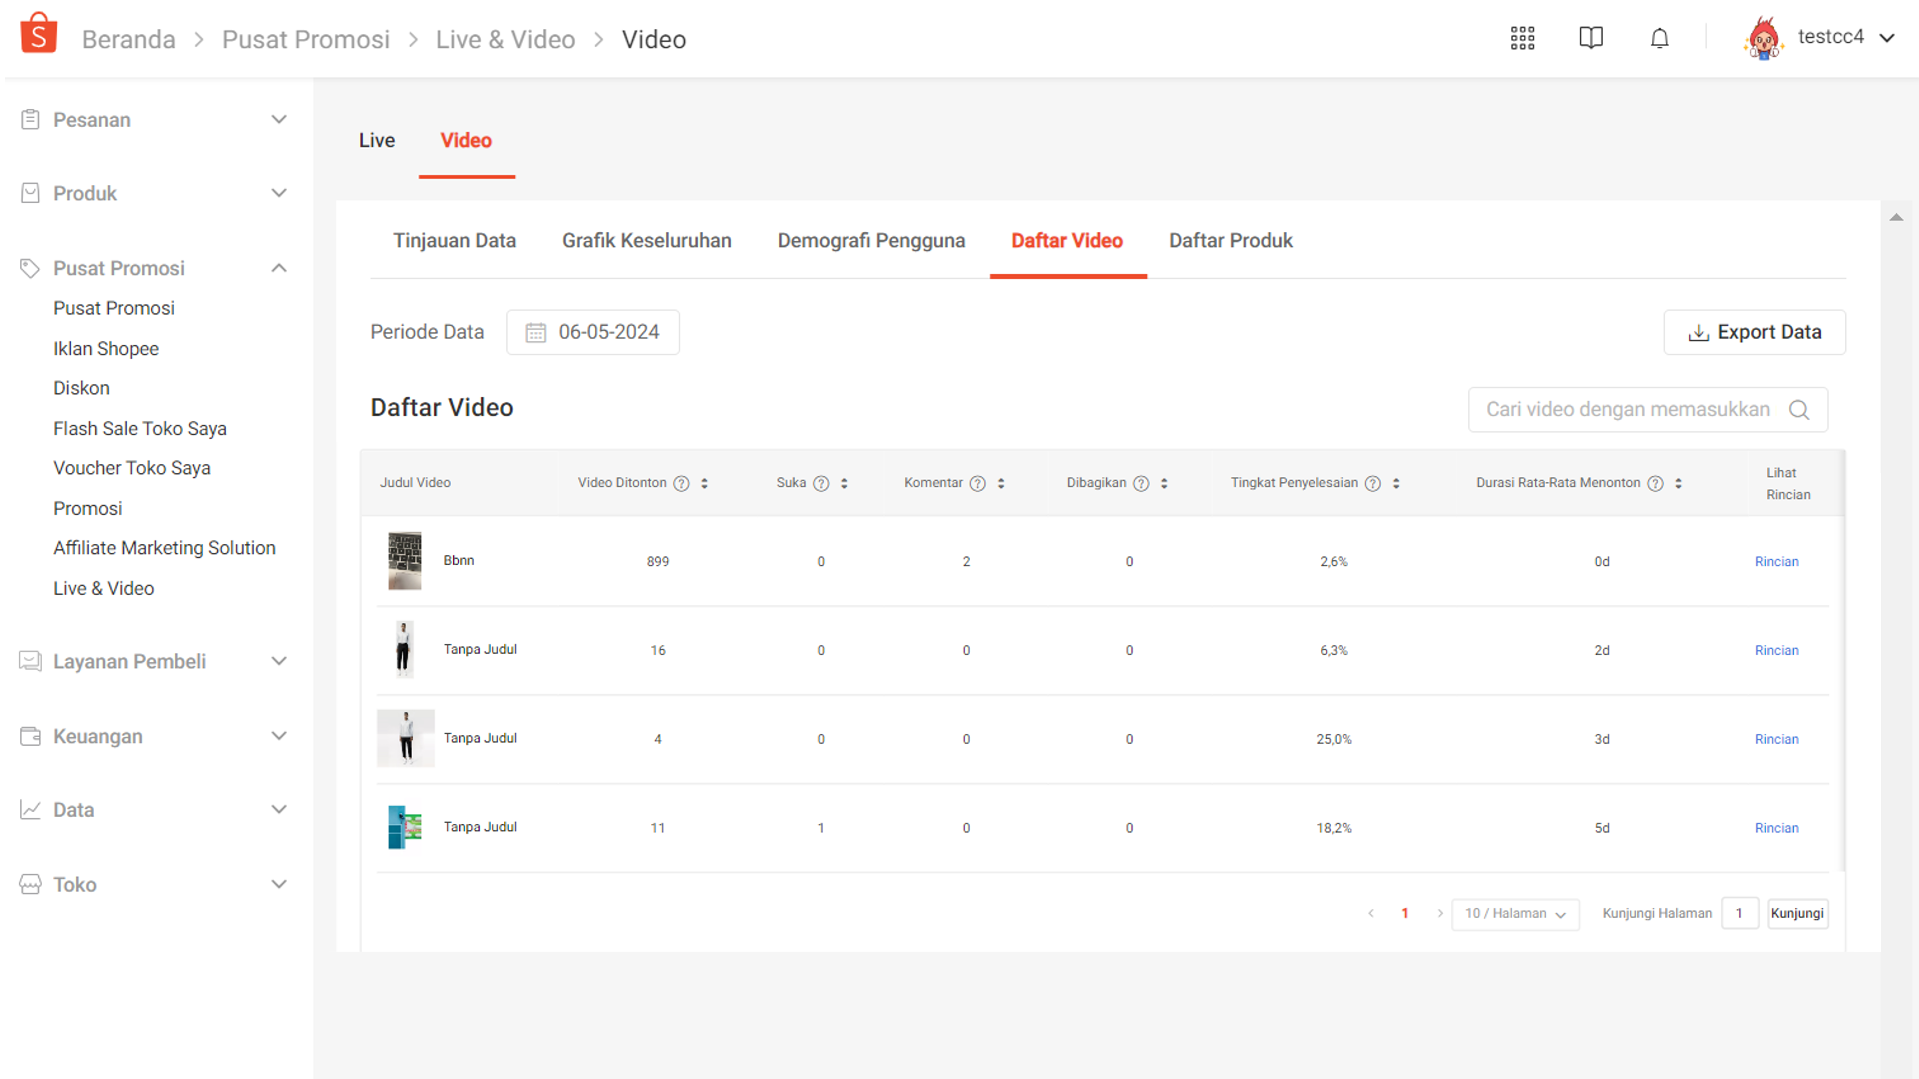Toggle sorting on the Suka column
Screen dimensions: 1919x1079
(x=843, y=482)
